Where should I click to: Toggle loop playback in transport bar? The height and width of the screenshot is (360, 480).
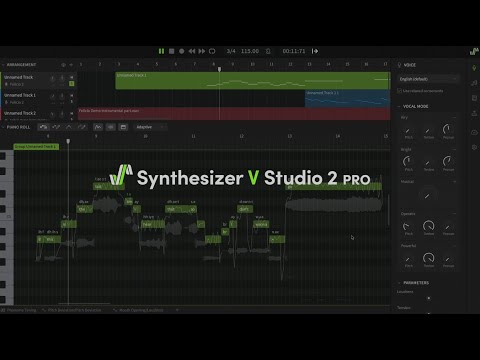(x=212, y=51)
